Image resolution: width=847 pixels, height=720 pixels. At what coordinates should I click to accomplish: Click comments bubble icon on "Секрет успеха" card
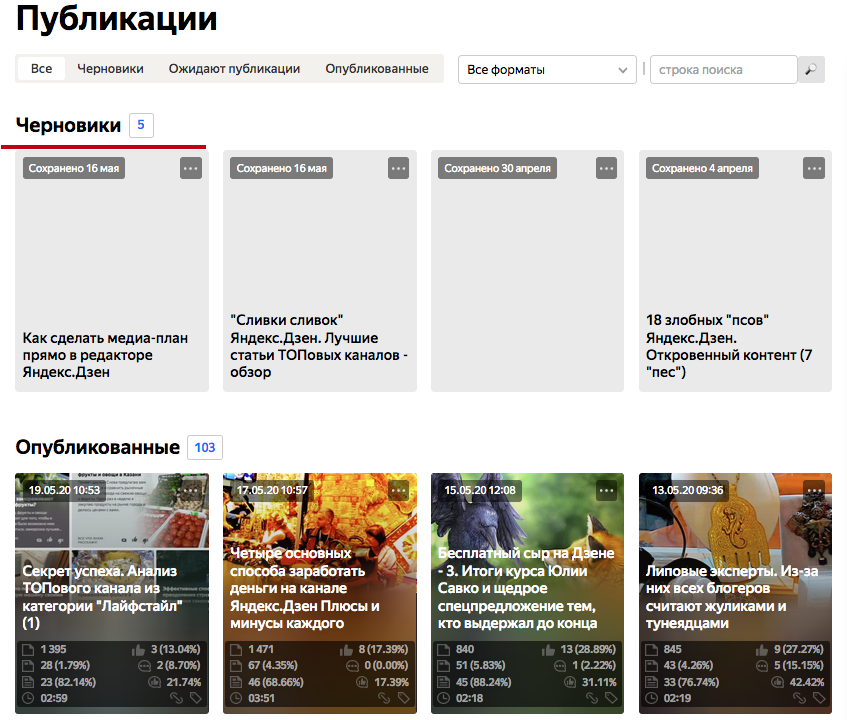point(144,665)
